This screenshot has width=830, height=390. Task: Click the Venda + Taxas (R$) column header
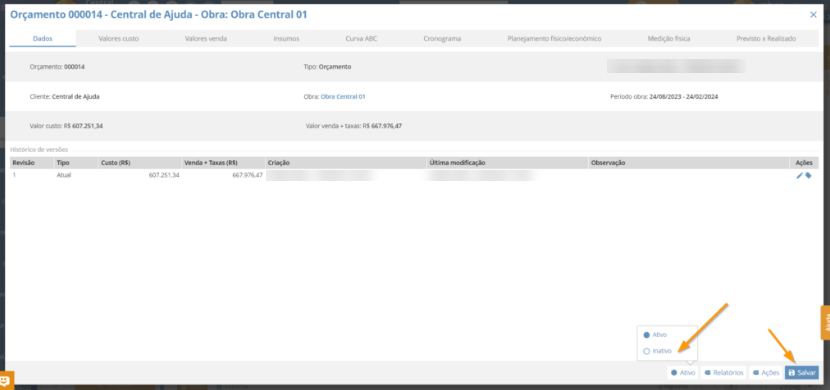pos(223,163)
